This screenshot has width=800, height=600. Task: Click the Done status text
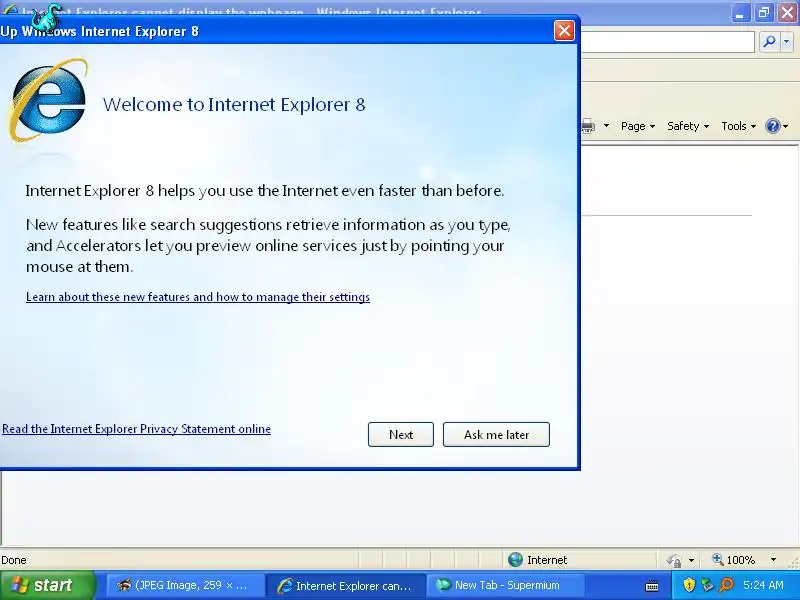[x=14, y=560]
